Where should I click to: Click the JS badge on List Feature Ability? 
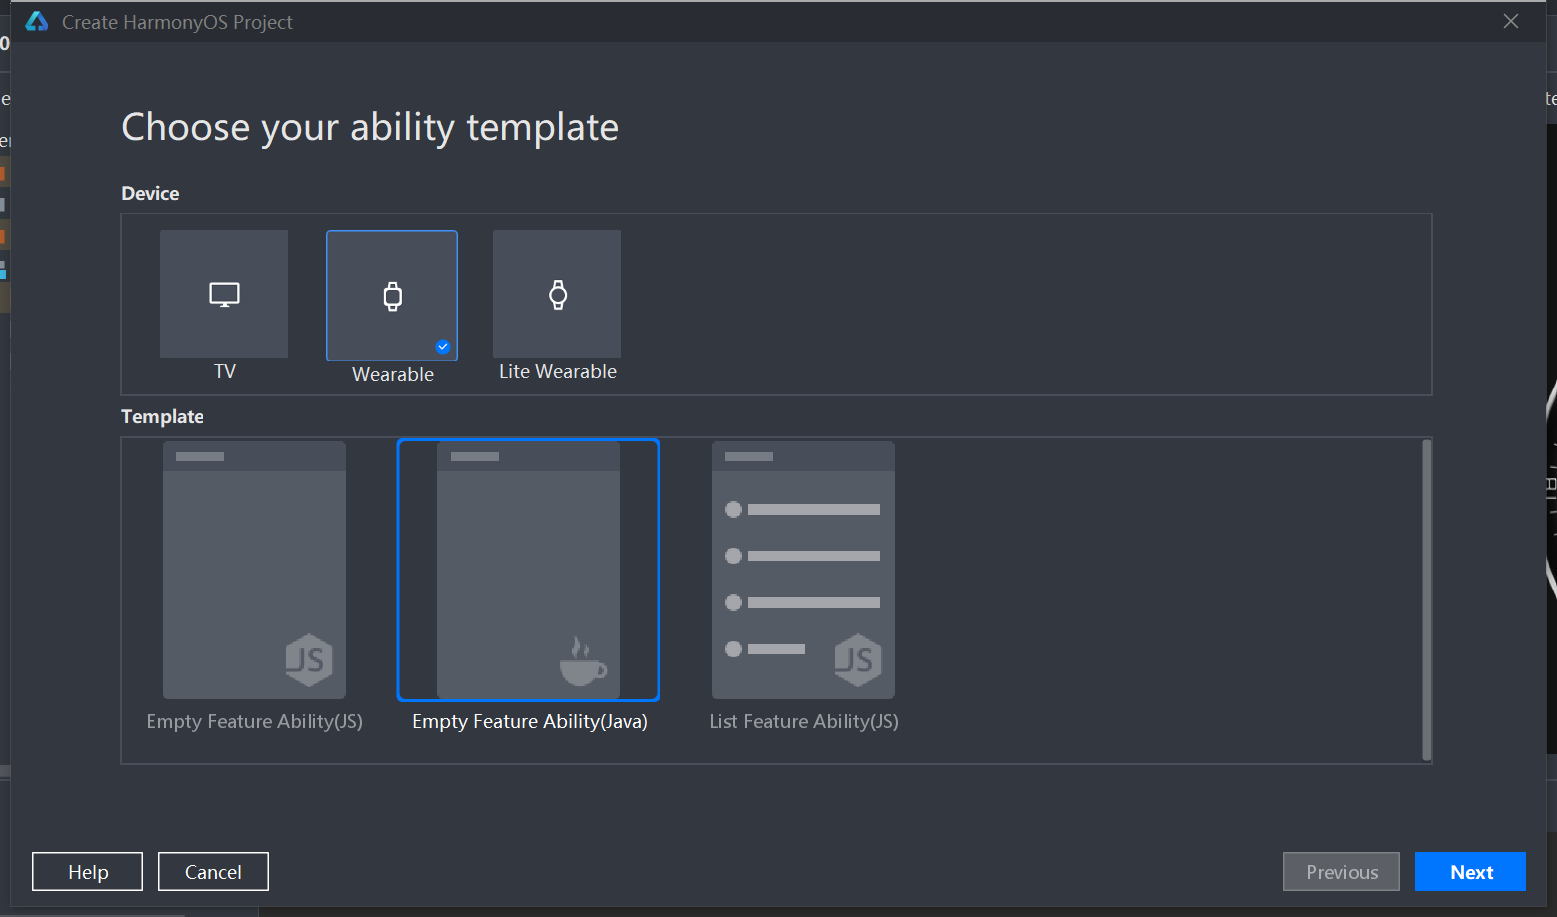click(x=857, y=660)
